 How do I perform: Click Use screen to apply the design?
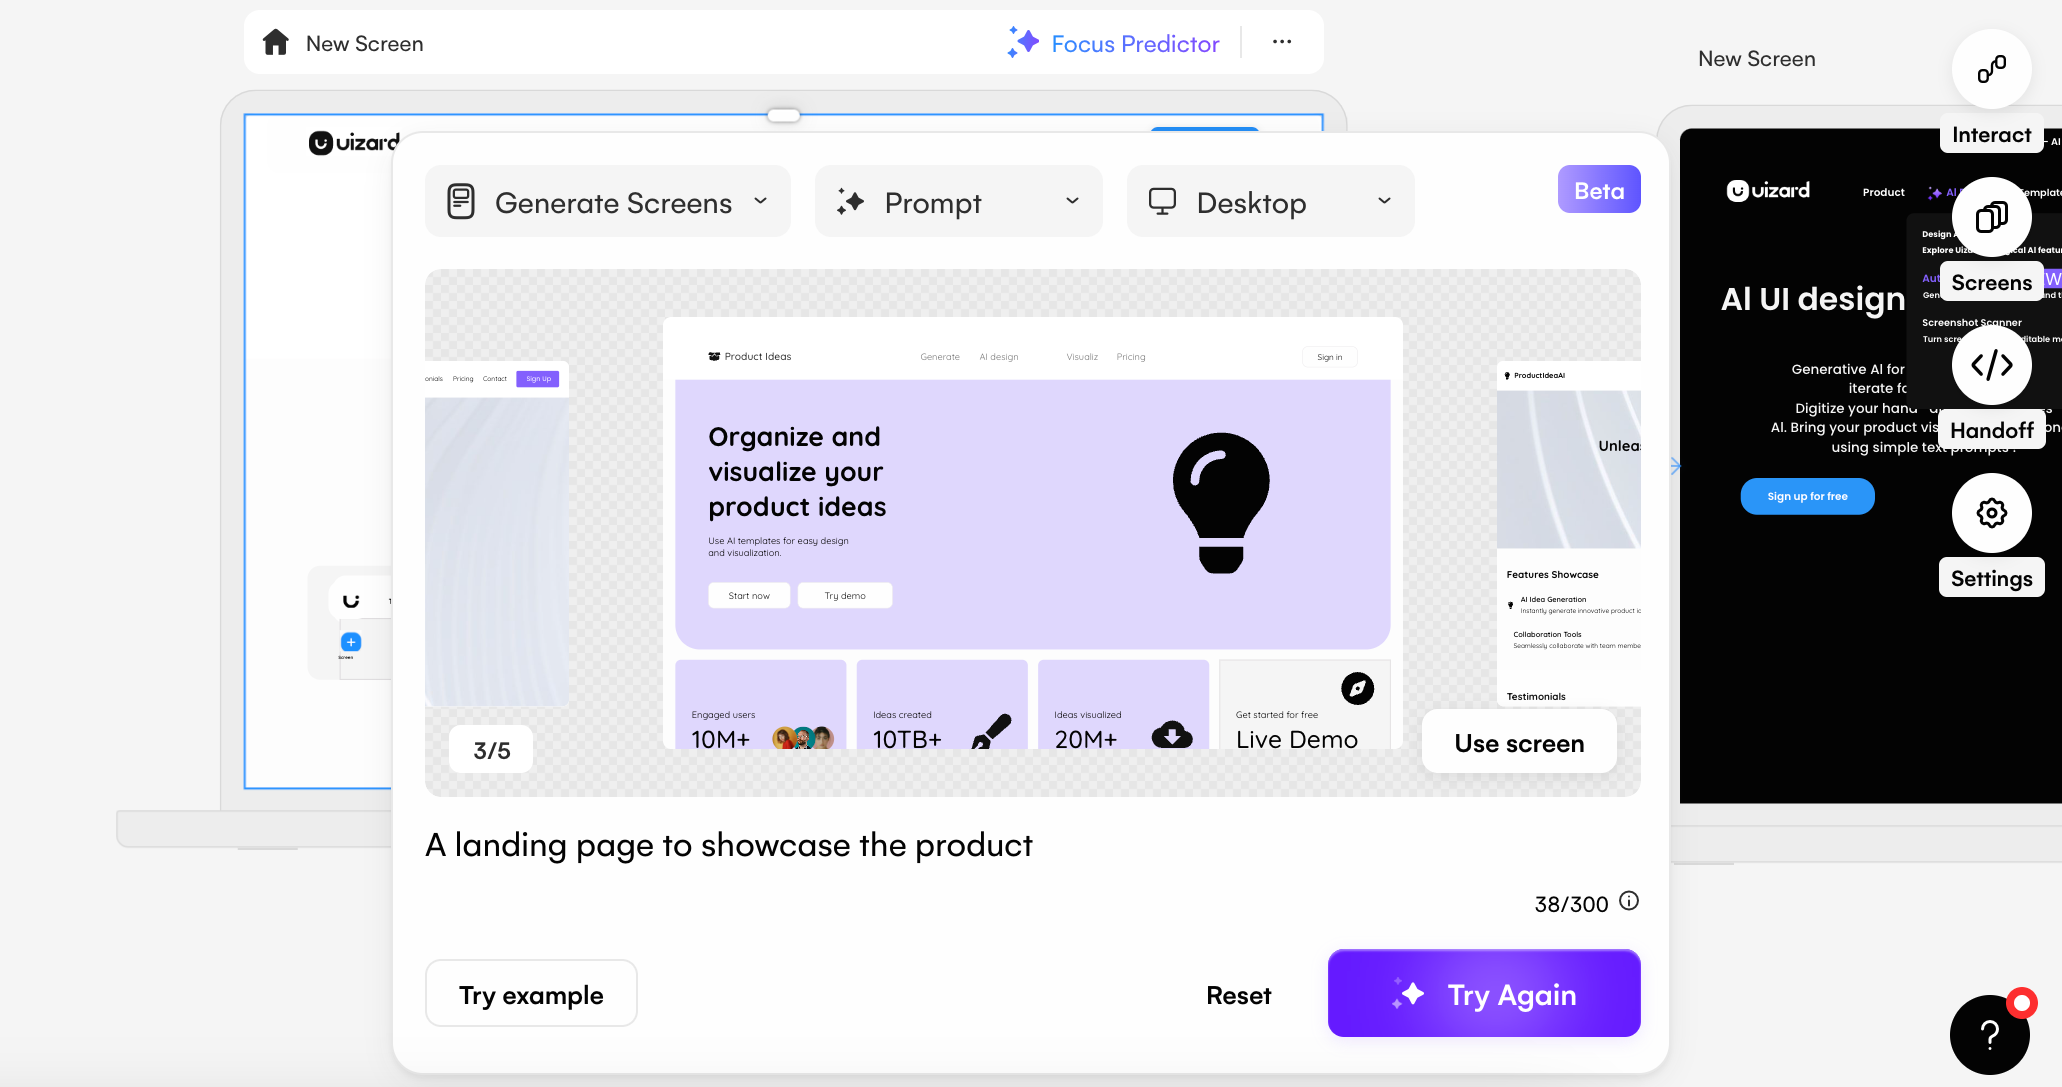[1518, 743]
